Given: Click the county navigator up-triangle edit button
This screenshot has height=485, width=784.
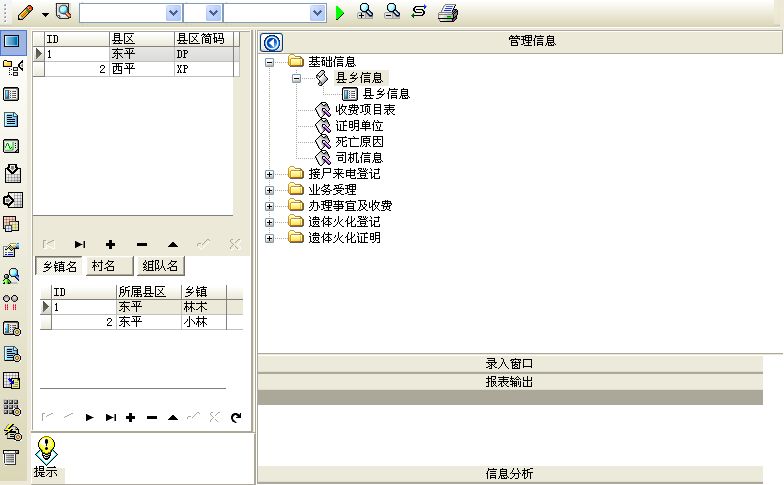Looking at the screenshot, I should click(x=173, y=244).
